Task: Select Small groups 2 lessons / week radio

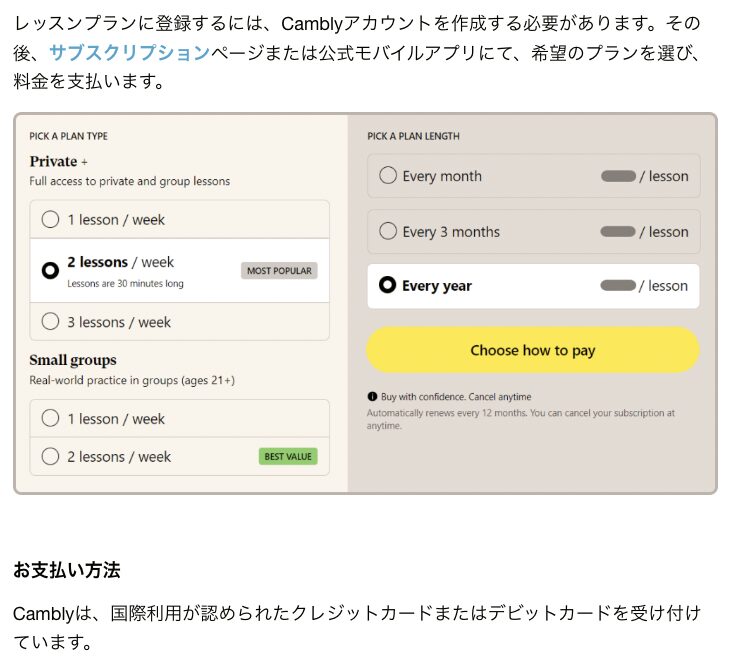Action: pyautogui.click(x=50, y=456)
